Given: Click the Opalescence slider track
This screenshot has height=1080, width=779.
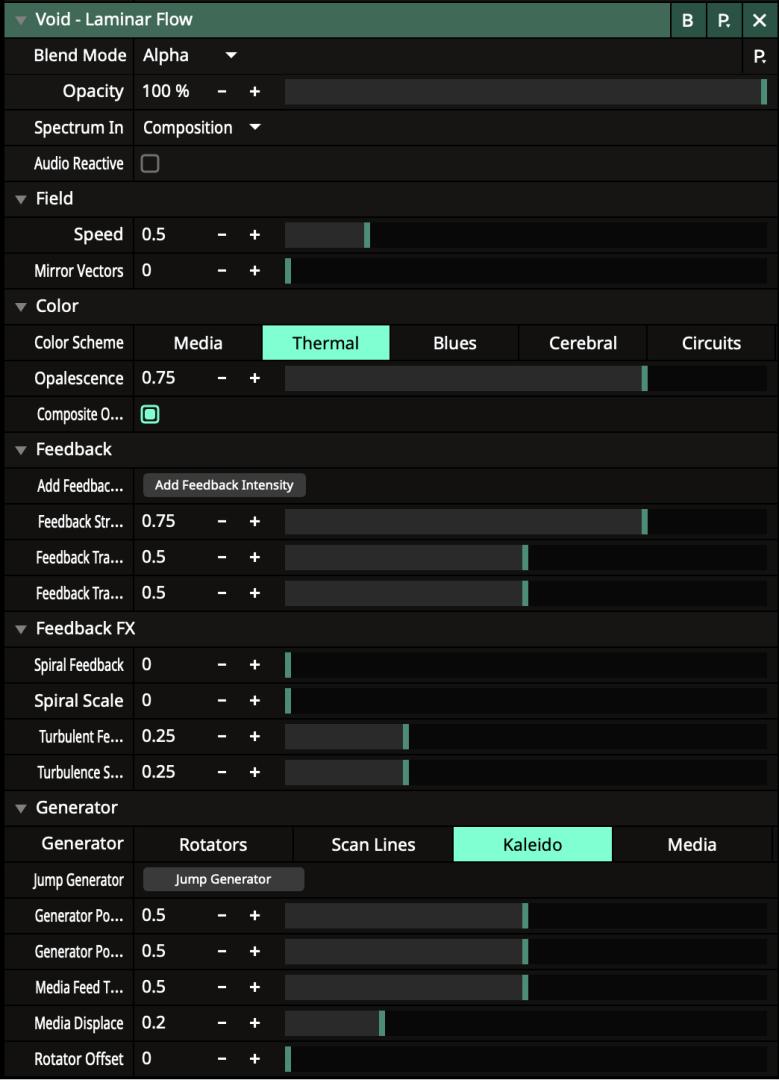Looking at the screenshot, I should [x=526, y=378].
